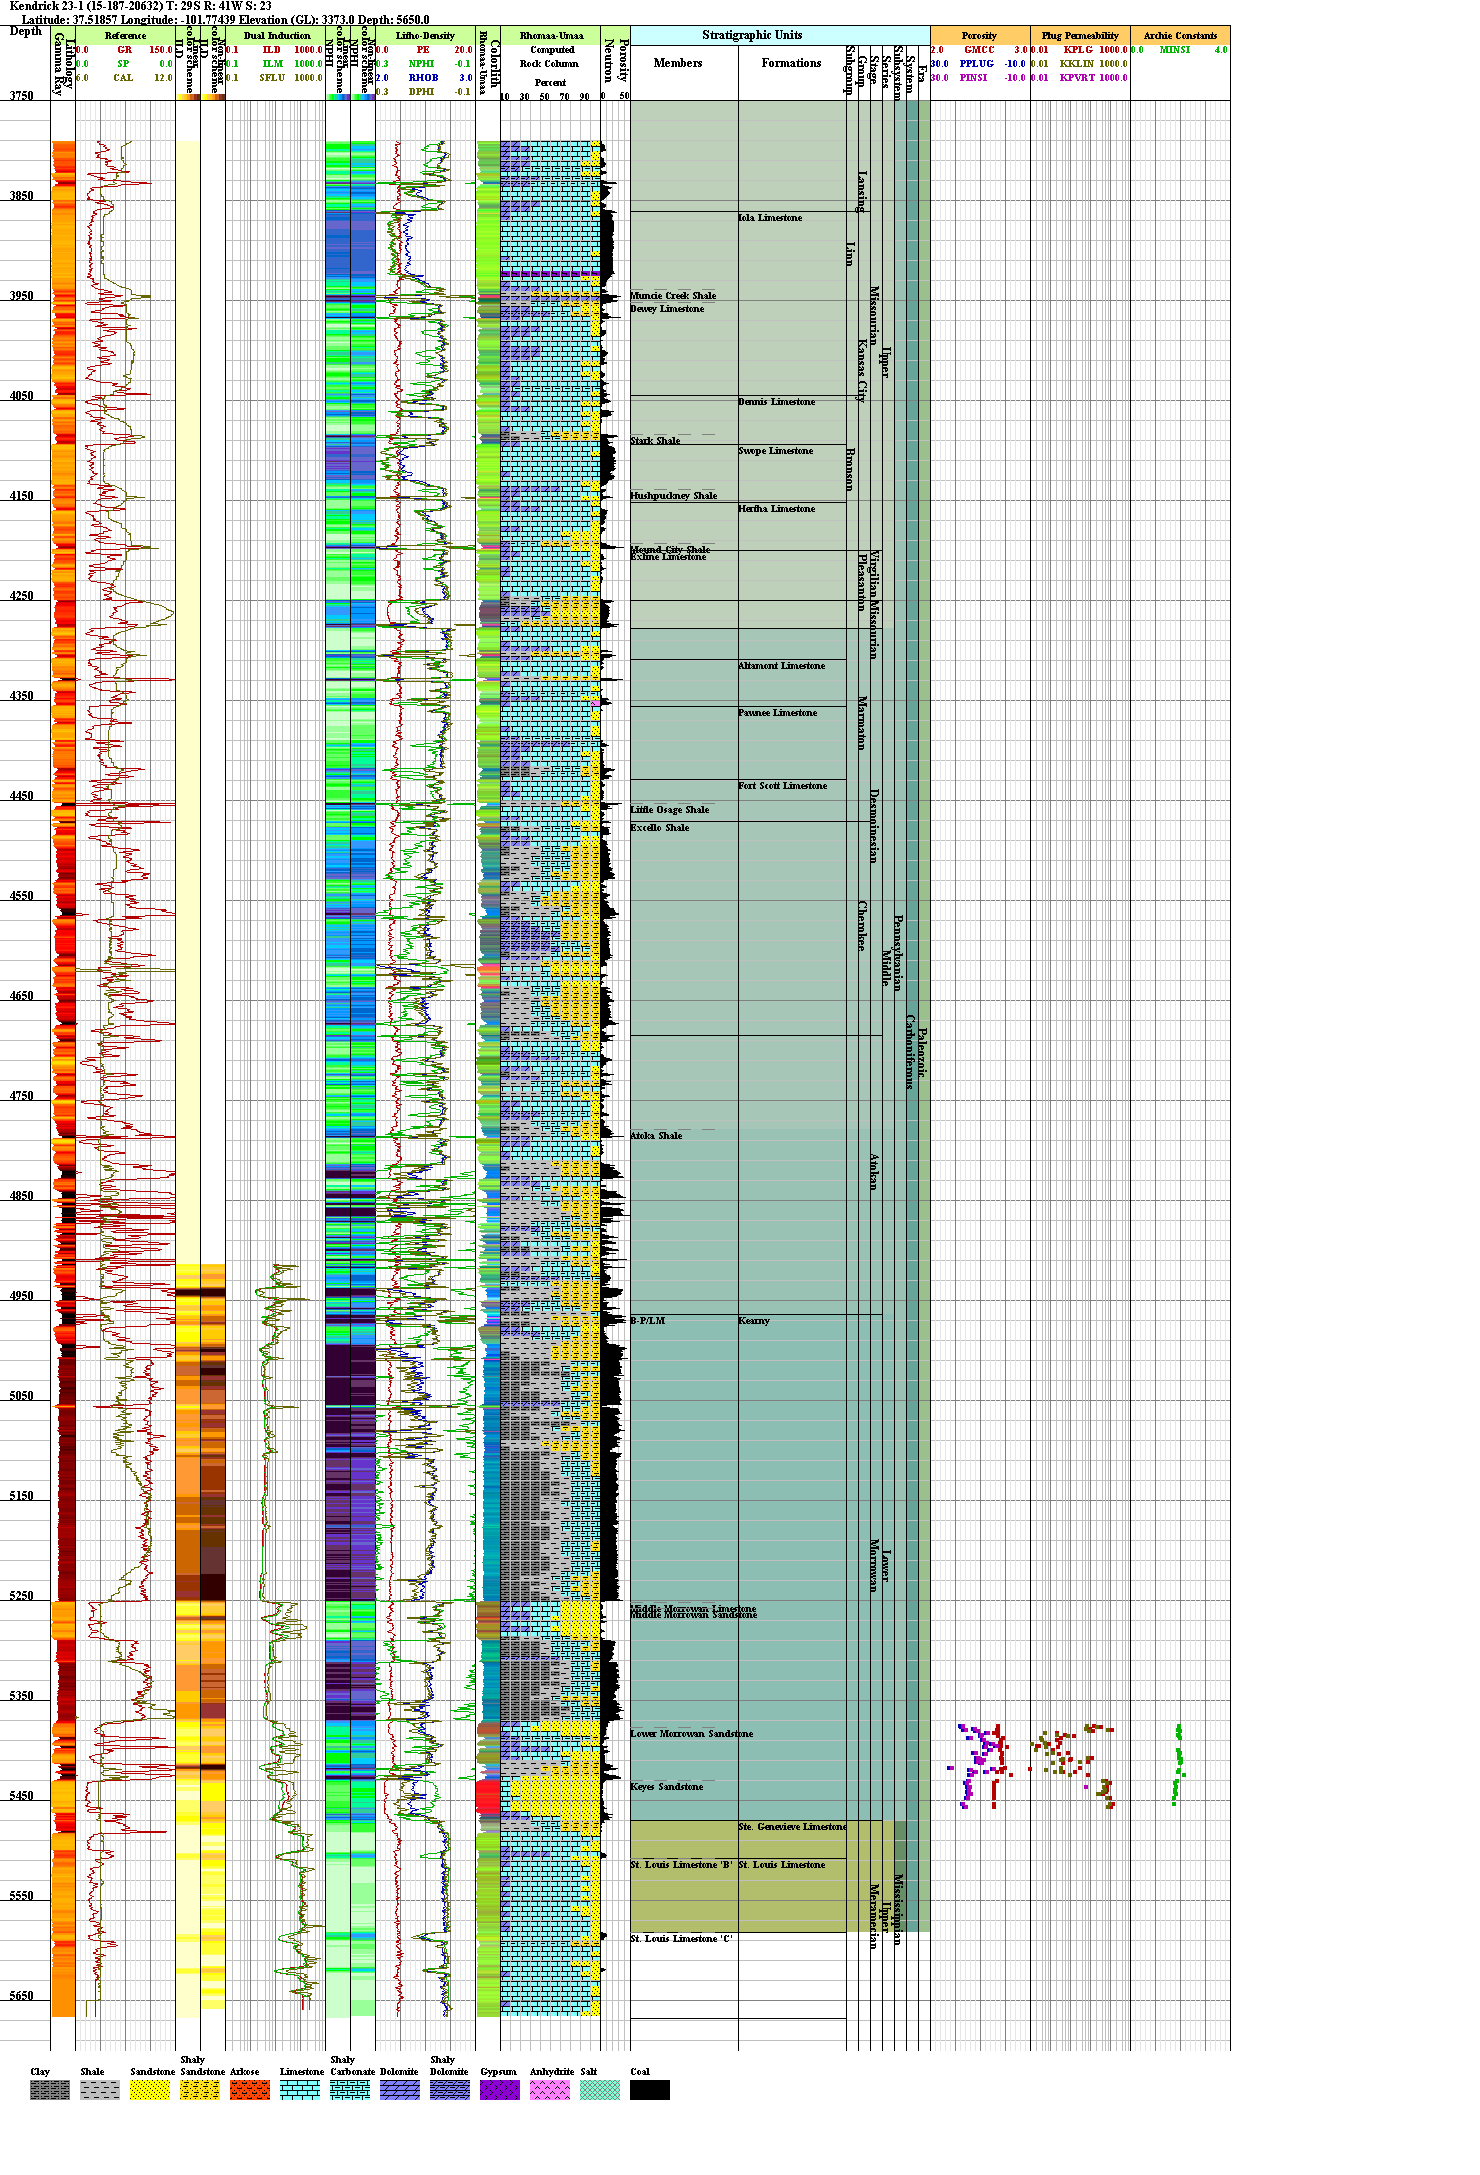Click the Hertha Limestone formation label
Image resolution: width=1480 pixels, height=2175 pixels.
(x=777, y=509)
